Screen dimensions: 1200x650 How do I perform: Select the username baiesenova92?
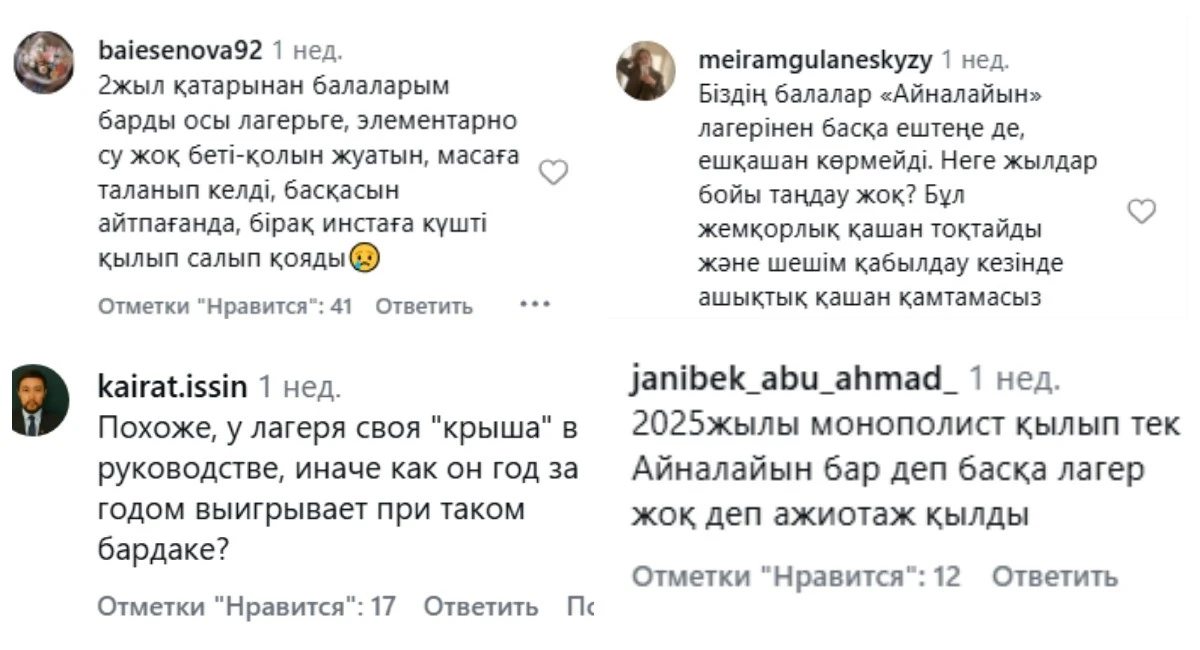click(x=182, y=45)
